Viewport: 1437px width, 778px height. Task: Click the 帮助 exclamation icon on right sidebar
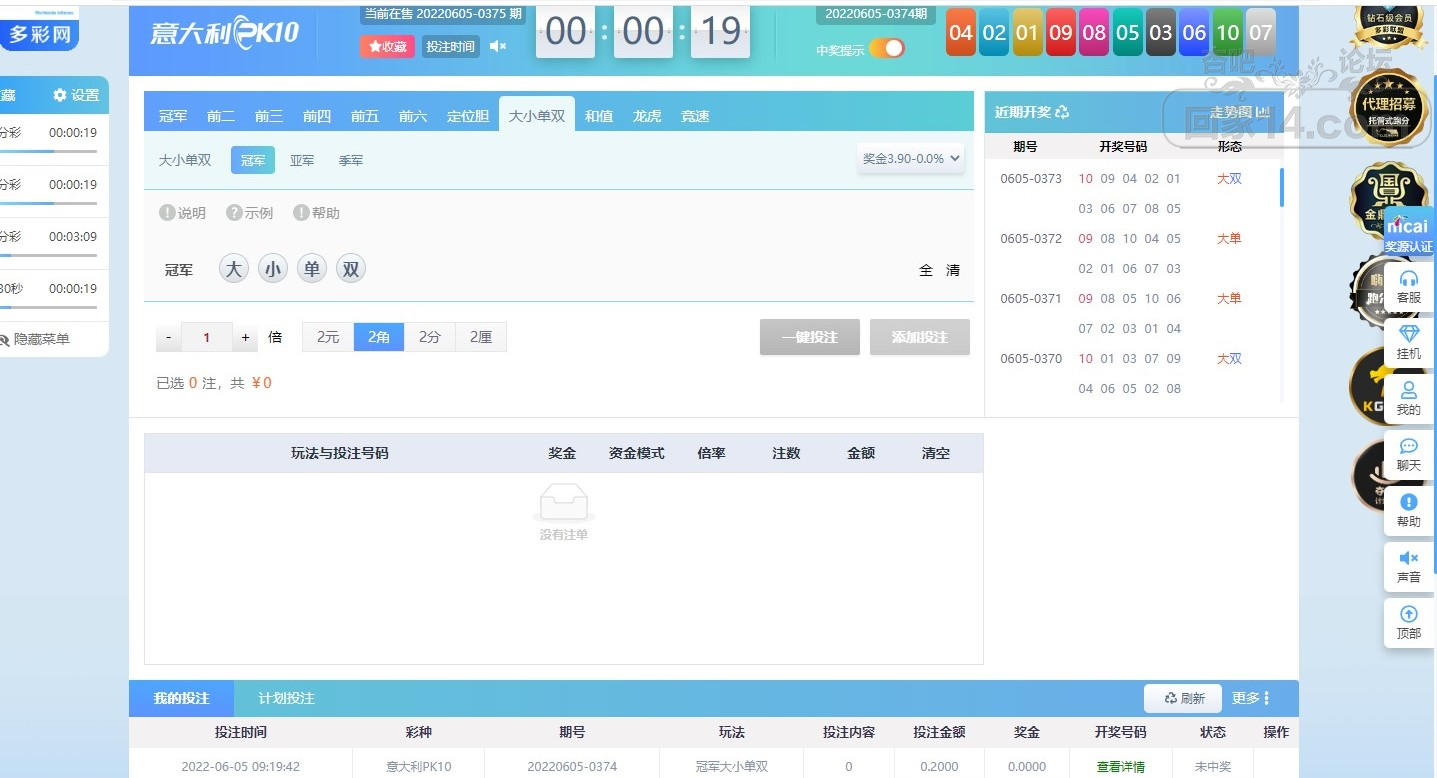1409,502
